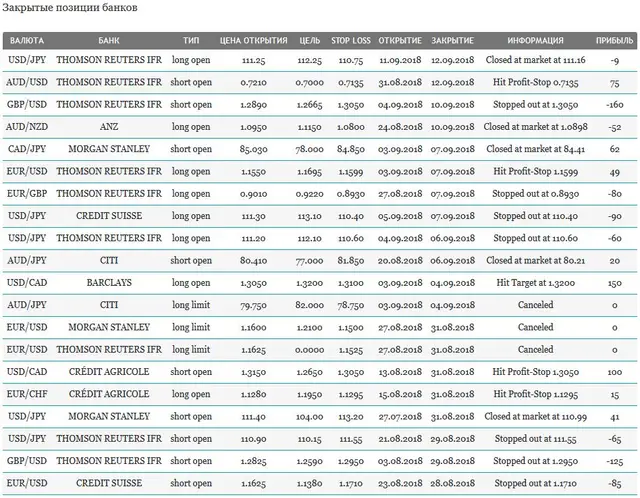Image resolution: width=640 pixels, height=498 pixels.
Task: Select 'Stopped out at 1.2950' cell
Action: 536,461
